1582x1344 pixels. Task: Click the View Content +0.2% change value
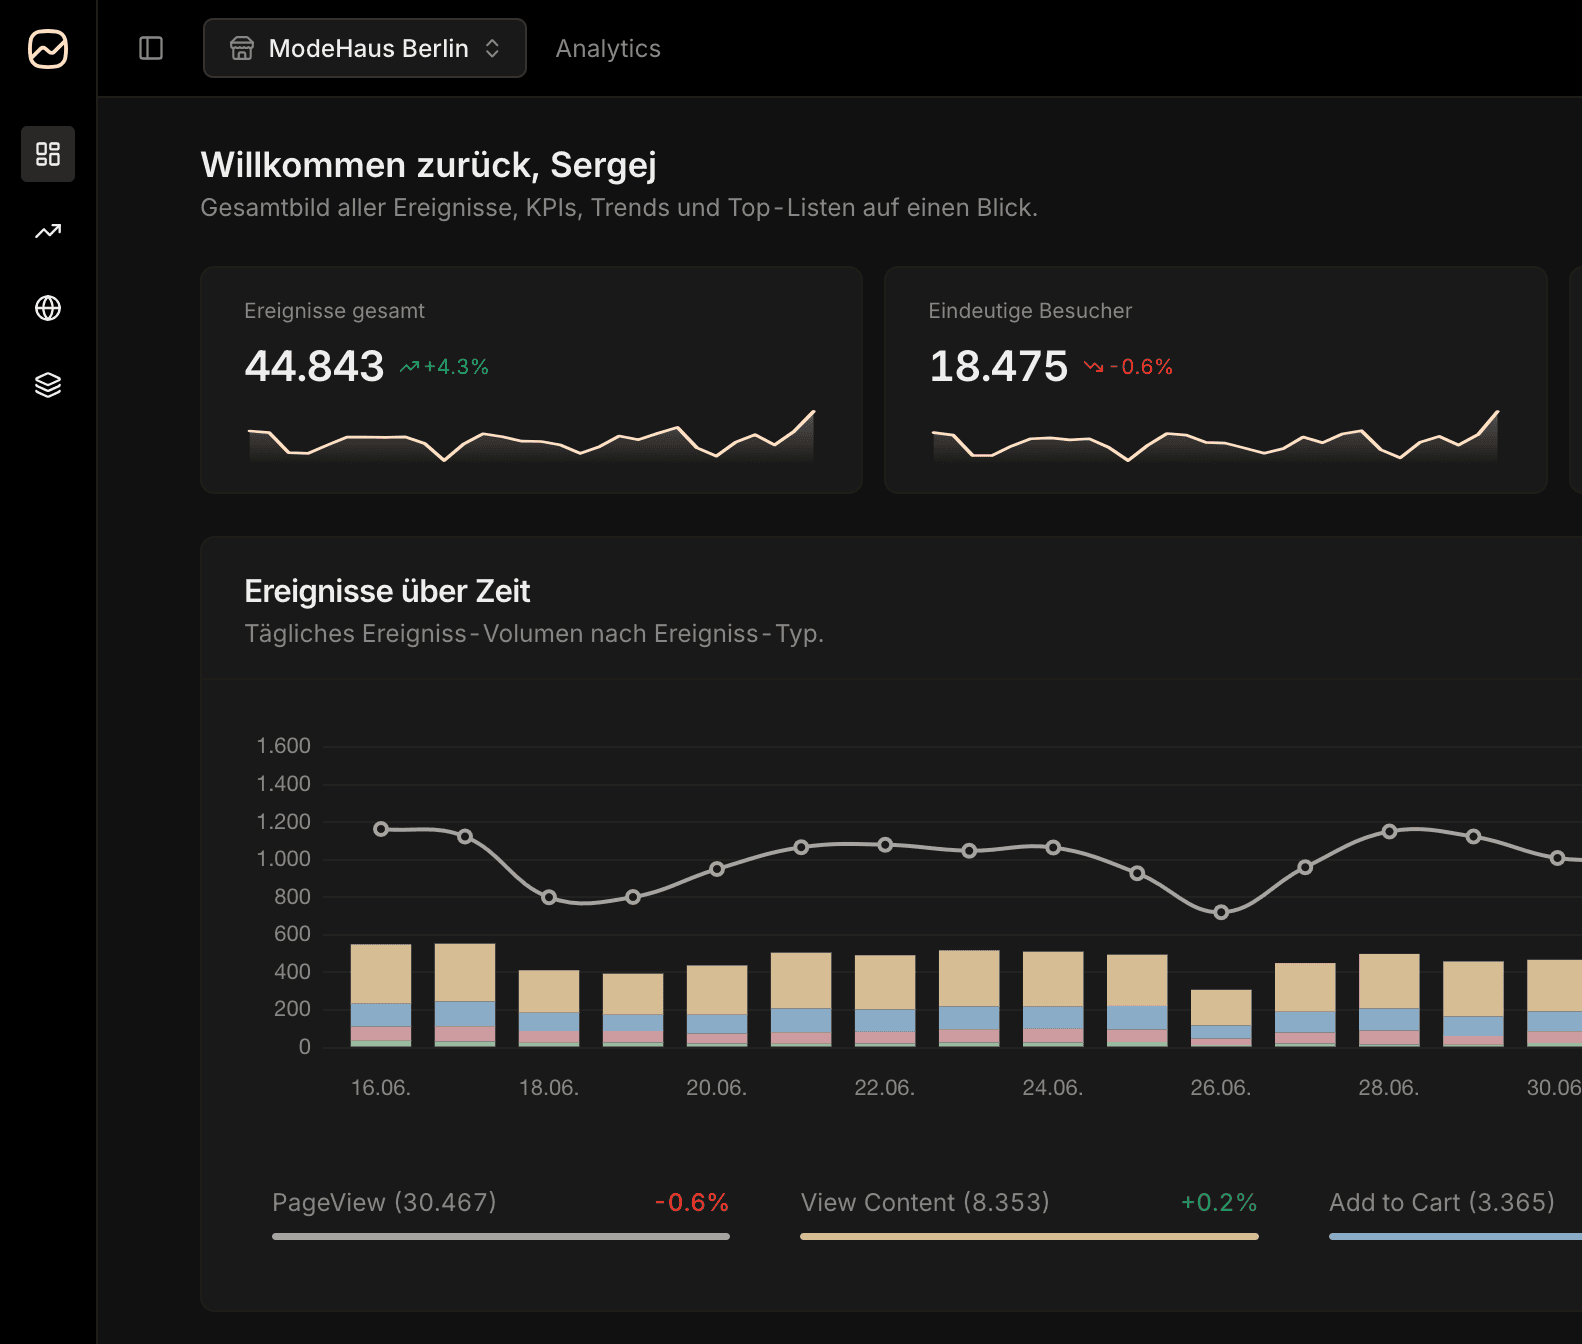coord(1219,1202)
